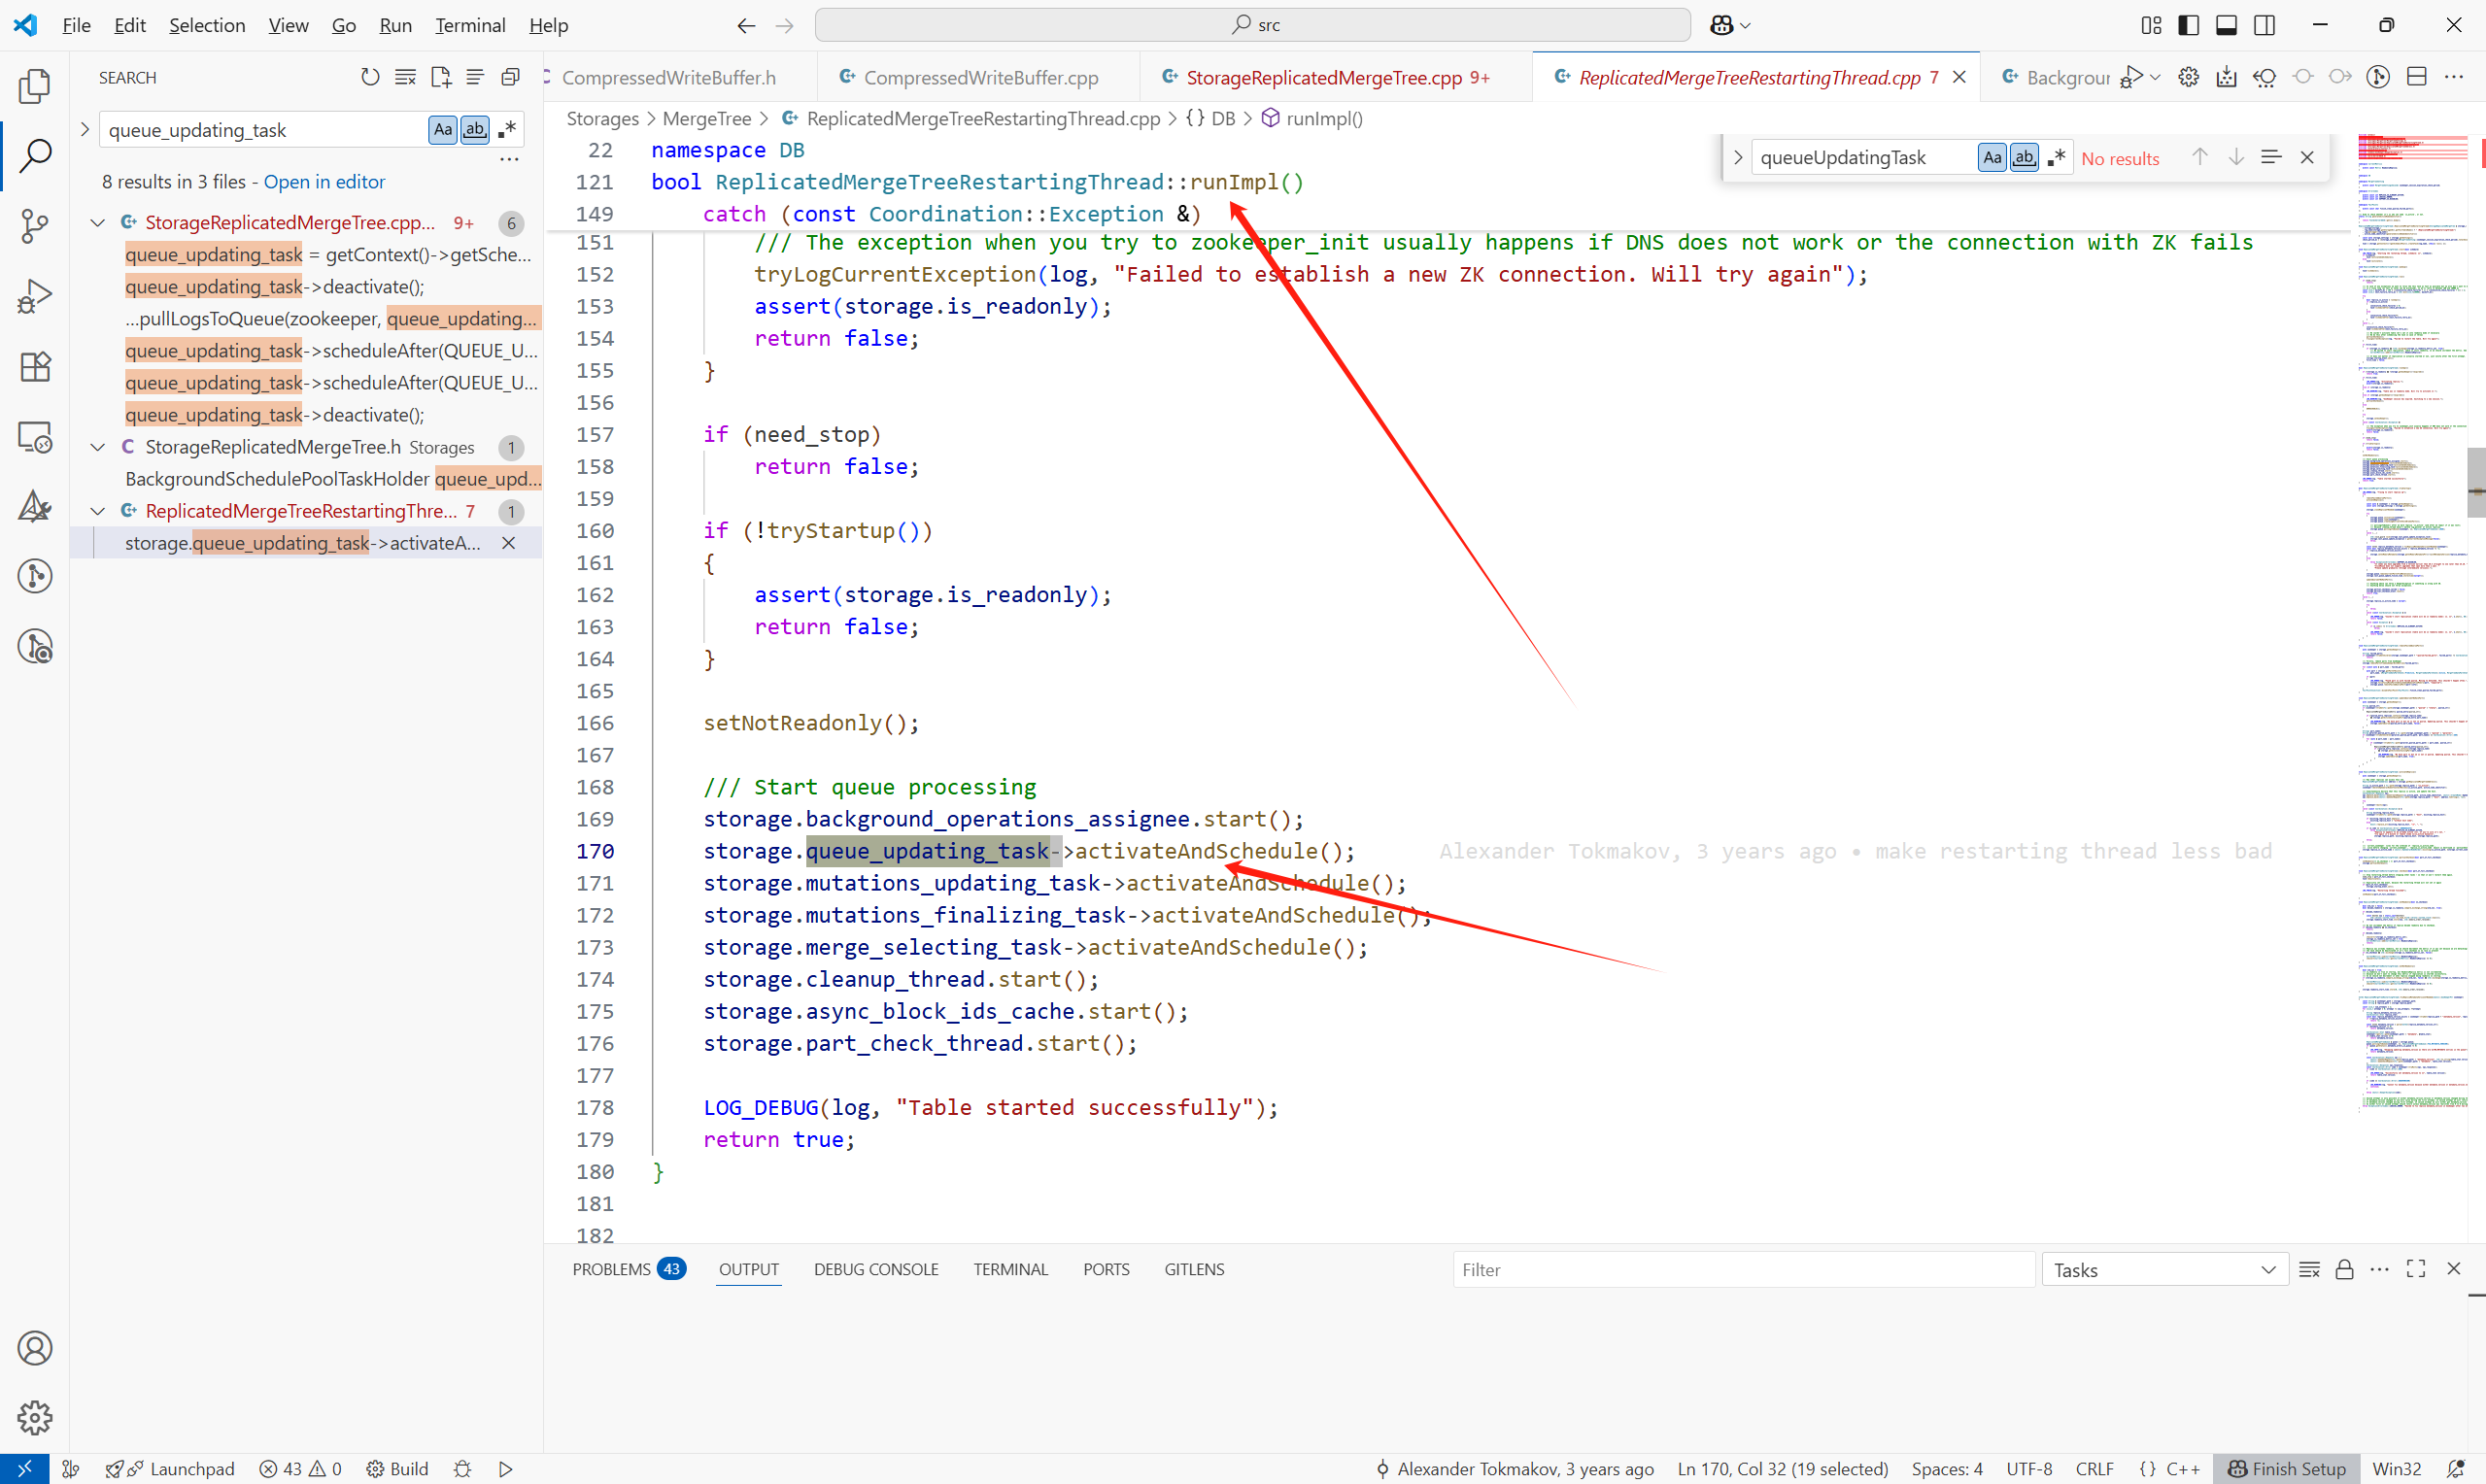Open the Run and Debug view

point(35,296)
